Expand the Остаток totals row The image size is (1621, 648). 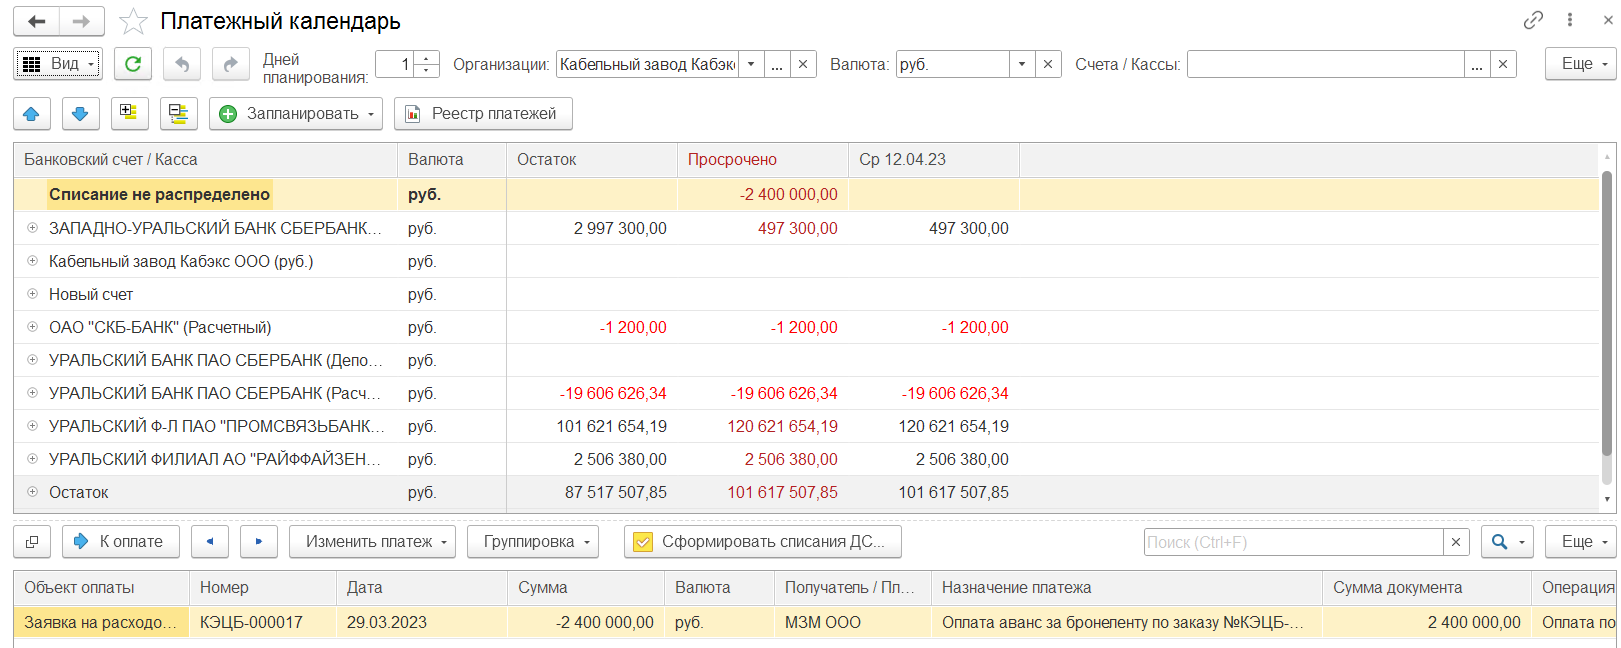[32, 492]
